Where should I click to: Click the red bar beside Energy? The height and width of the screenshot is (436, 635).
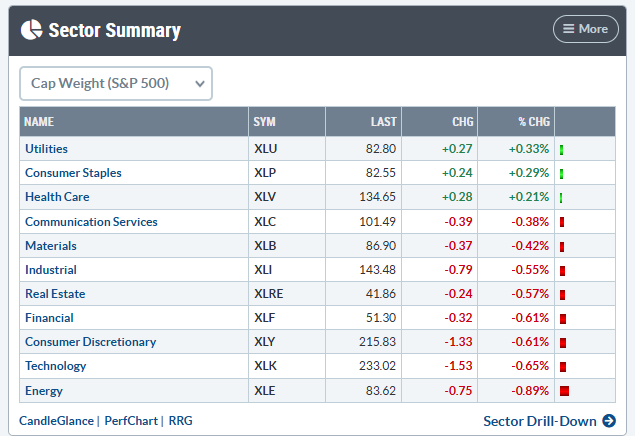[x=565, y=391]
